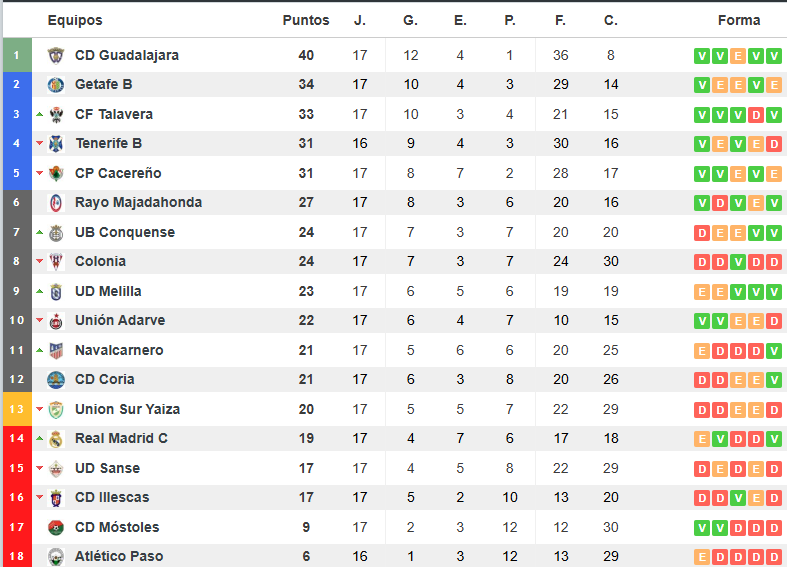Click the Forma column header
Image resolution: width=787 pixels, height=567 pixels.
[739, 20]
